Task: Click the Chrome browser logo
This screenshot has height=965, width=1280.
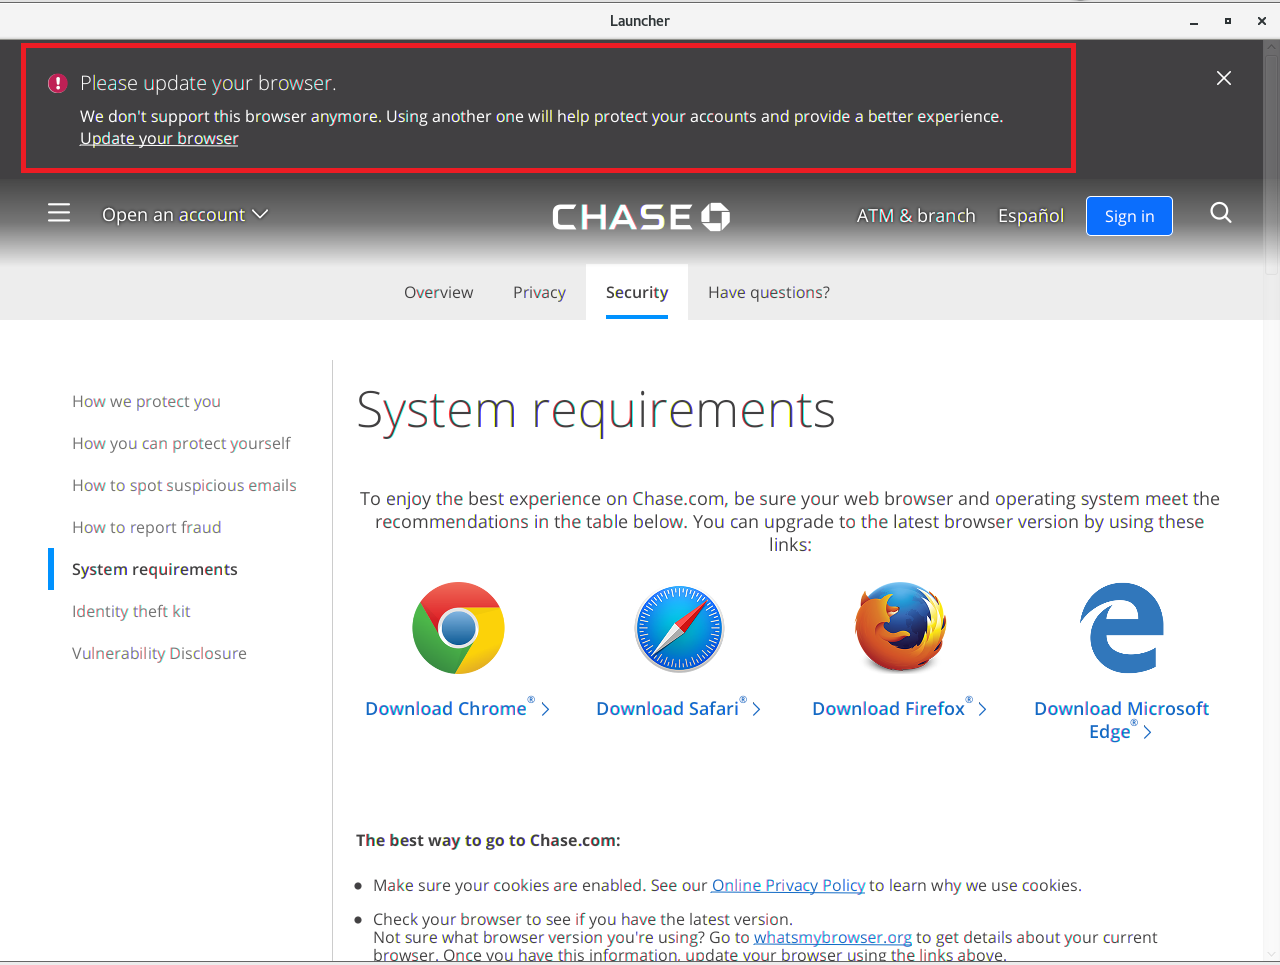Action: tap(458, 628)
